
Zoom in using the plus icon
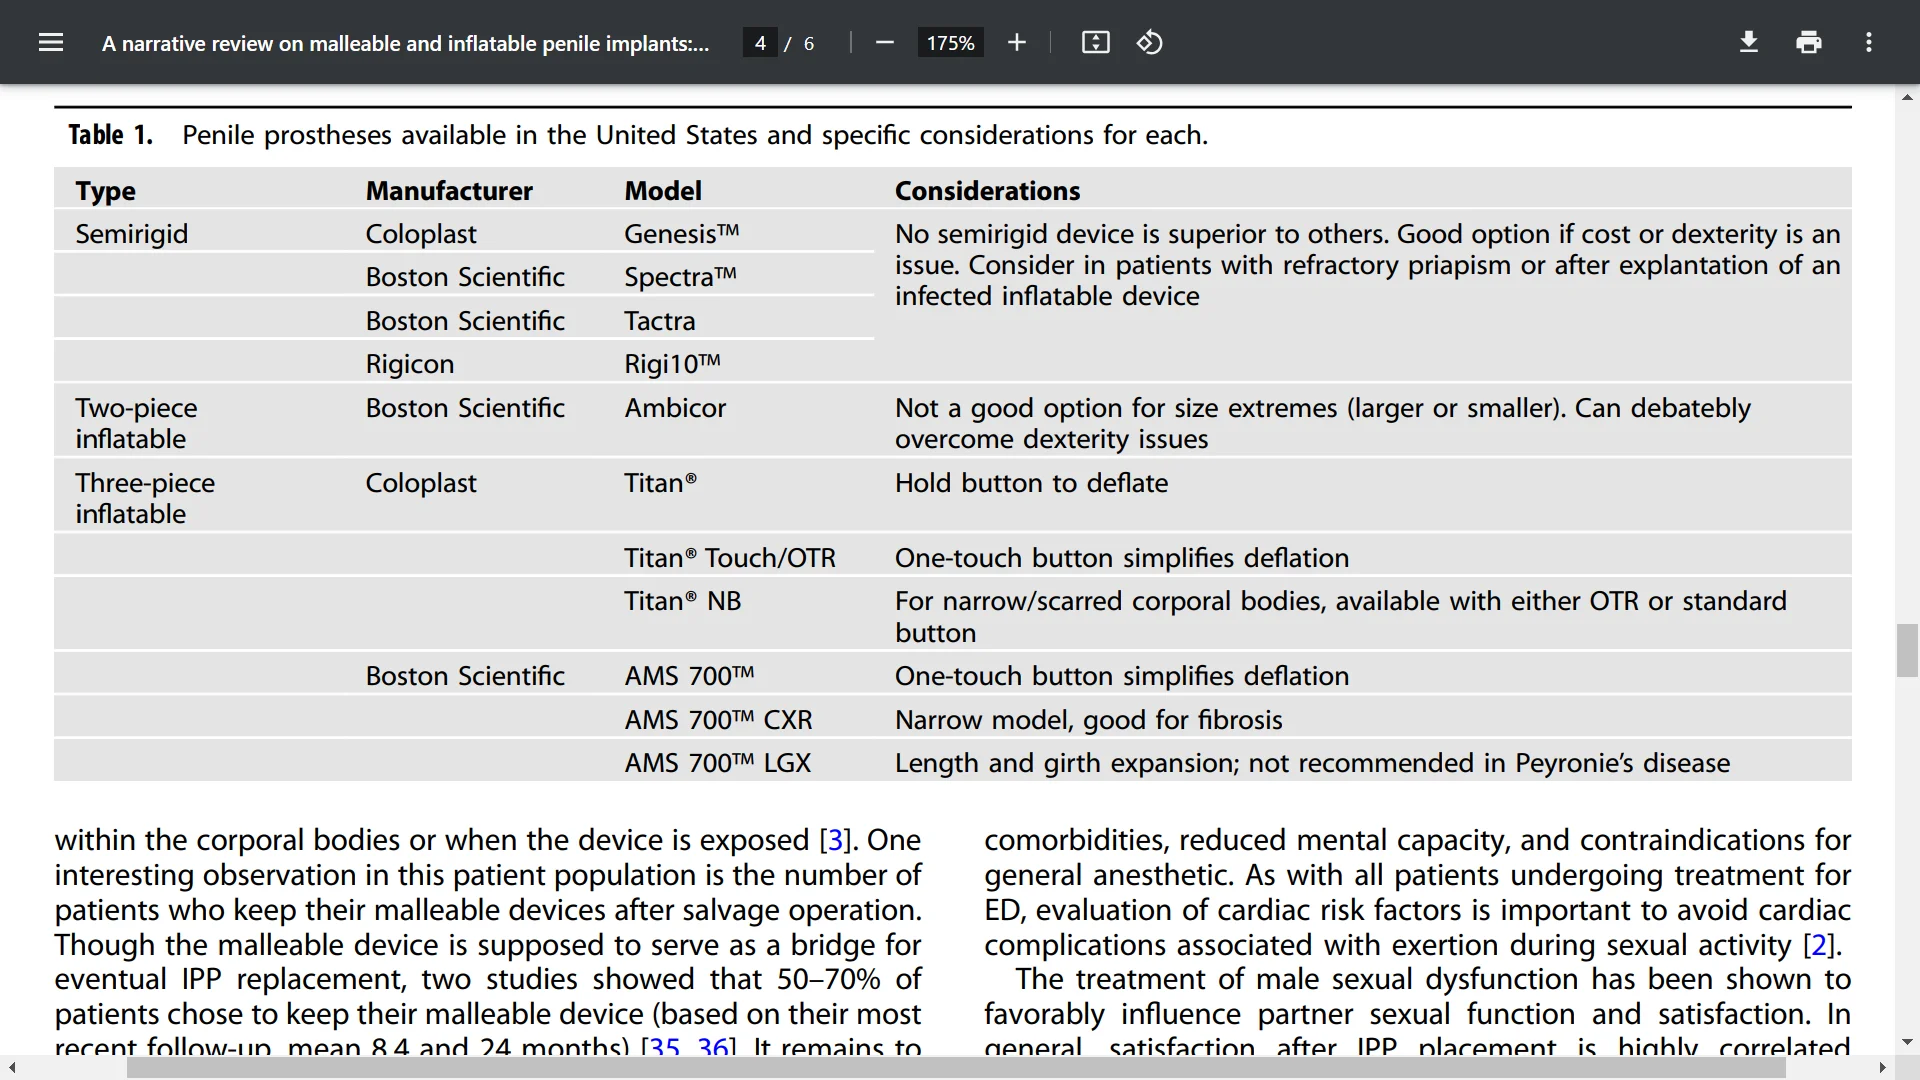1016,42
